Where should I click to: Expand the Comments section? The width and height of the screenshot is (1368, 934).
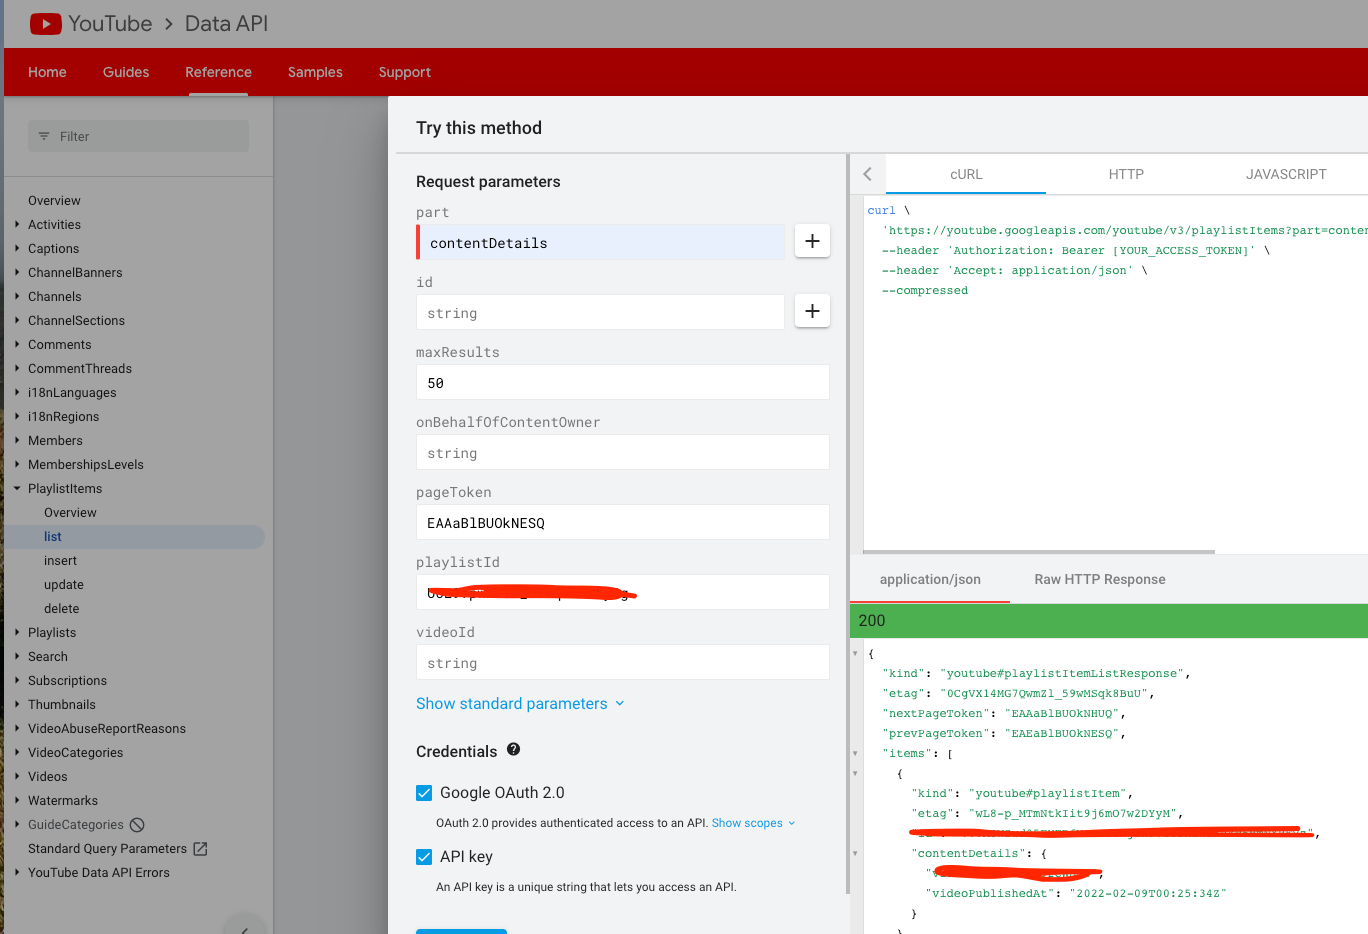coord(17,345)
